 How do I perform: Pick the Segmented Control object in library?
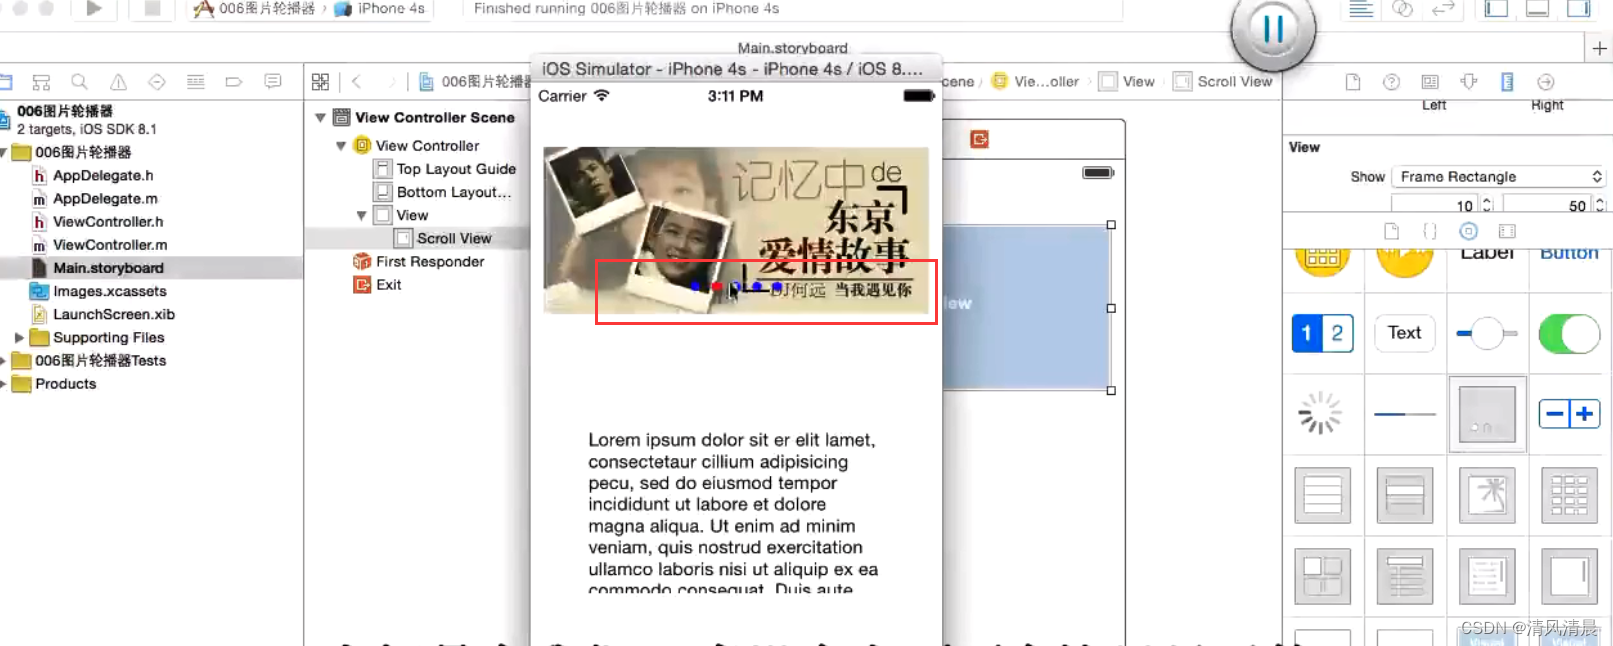[x=1323, y=333]
